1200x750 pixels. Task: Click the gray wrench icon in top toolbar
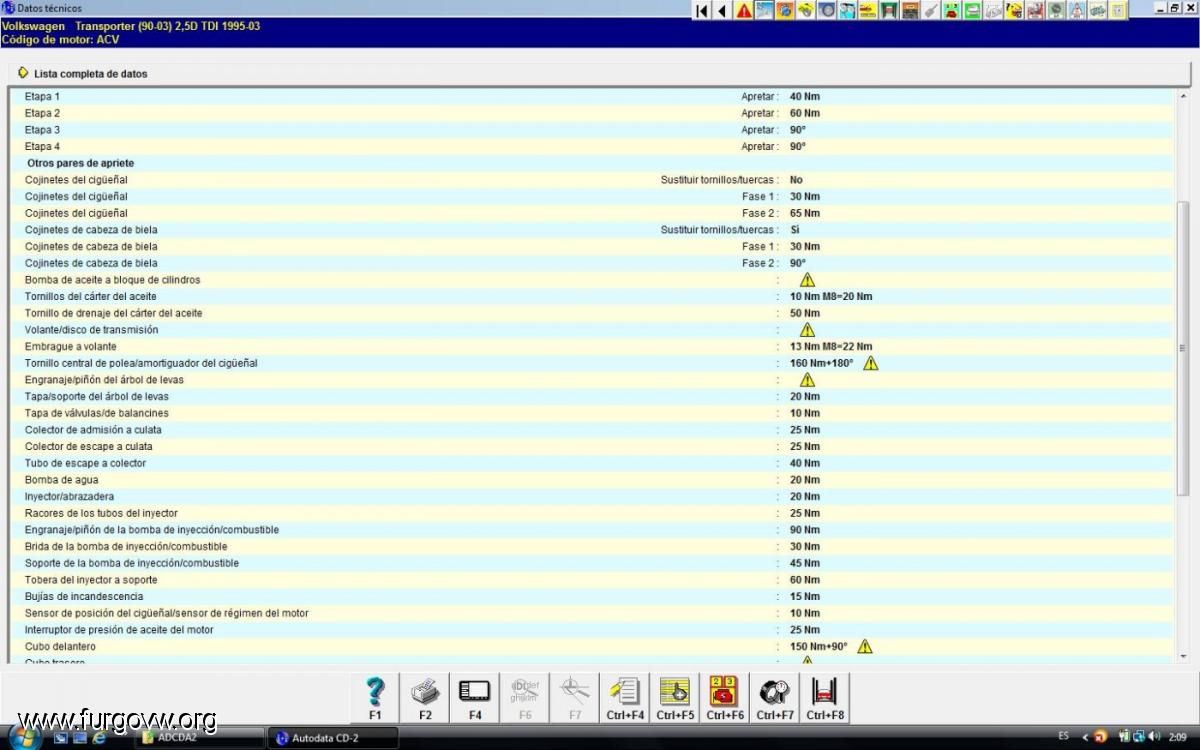(931, 10)
